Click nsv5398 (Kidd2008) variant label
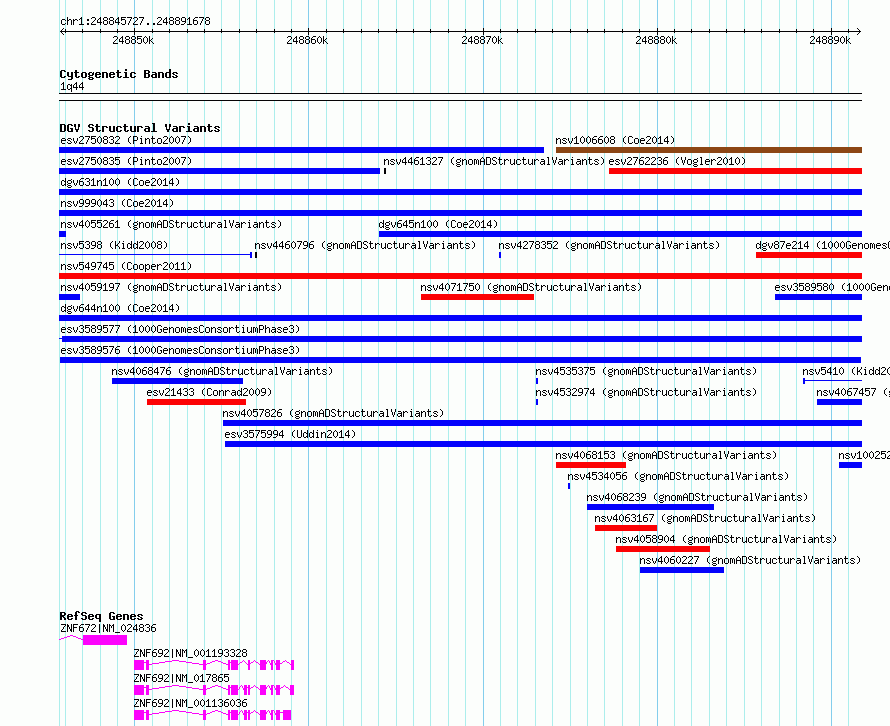 click(x=114, y=245)
